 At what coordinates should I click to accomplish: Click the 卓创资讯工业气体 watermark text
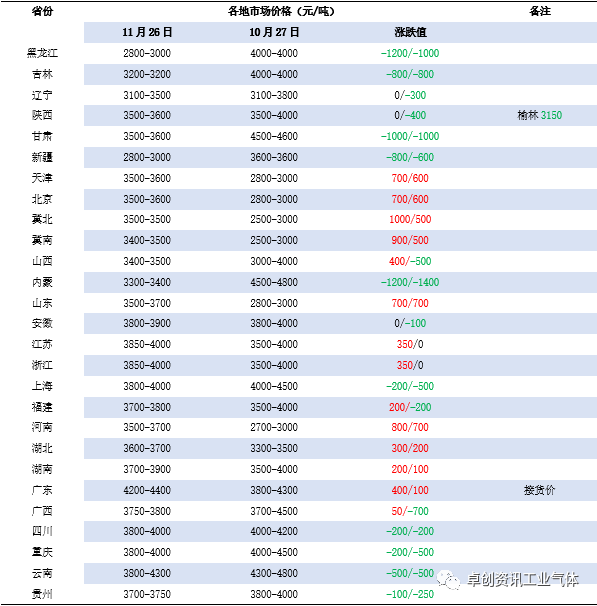coord(523,579)
